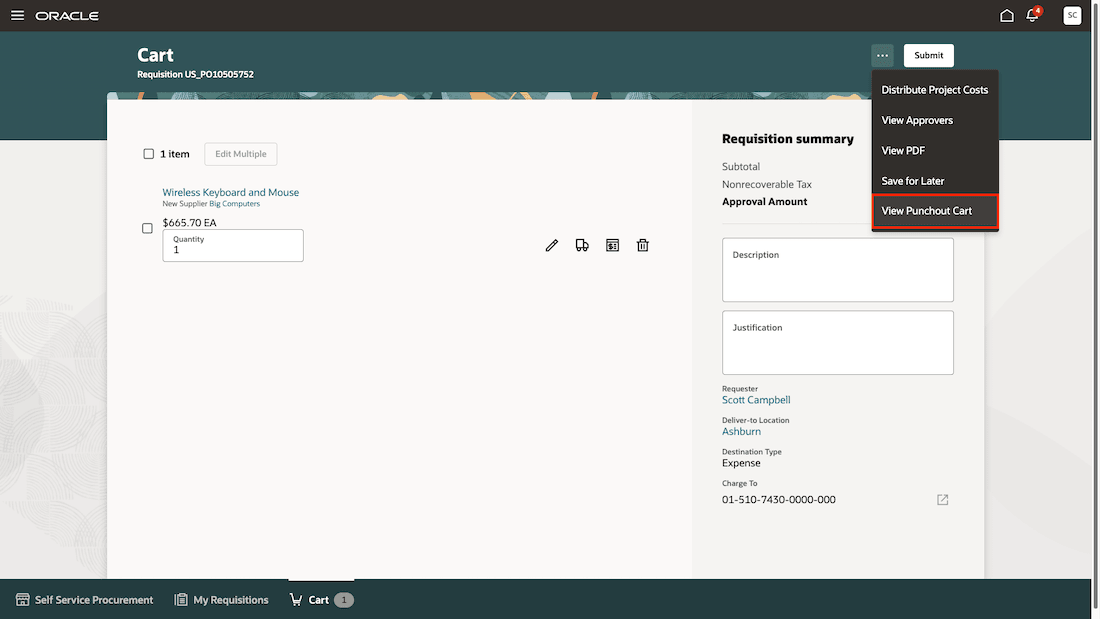The height and width of the screenshot is (619, 1100).
Task: Click into the Justification text box
Action: tap(838, 342)
